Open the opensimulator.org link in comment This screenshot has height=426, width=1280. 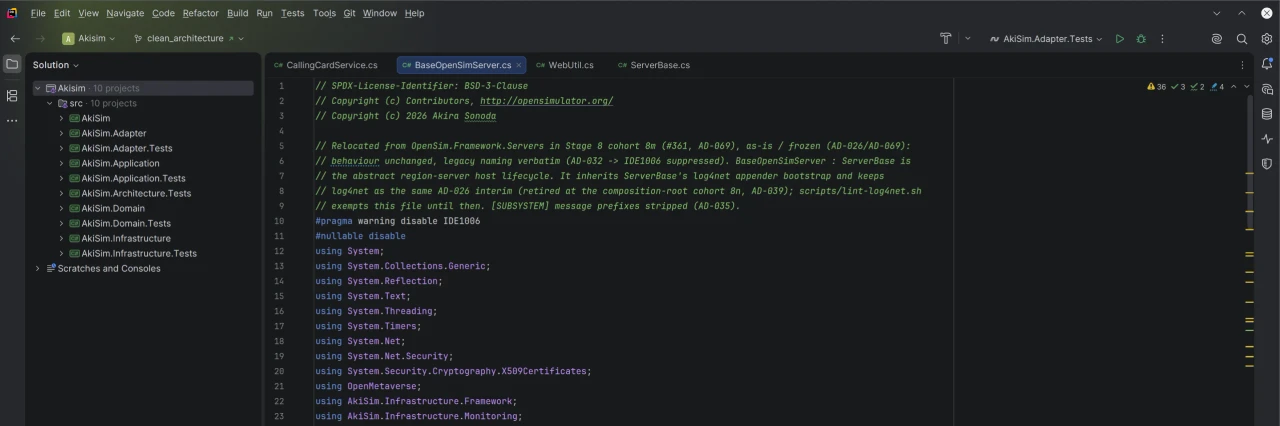point(546,101)
